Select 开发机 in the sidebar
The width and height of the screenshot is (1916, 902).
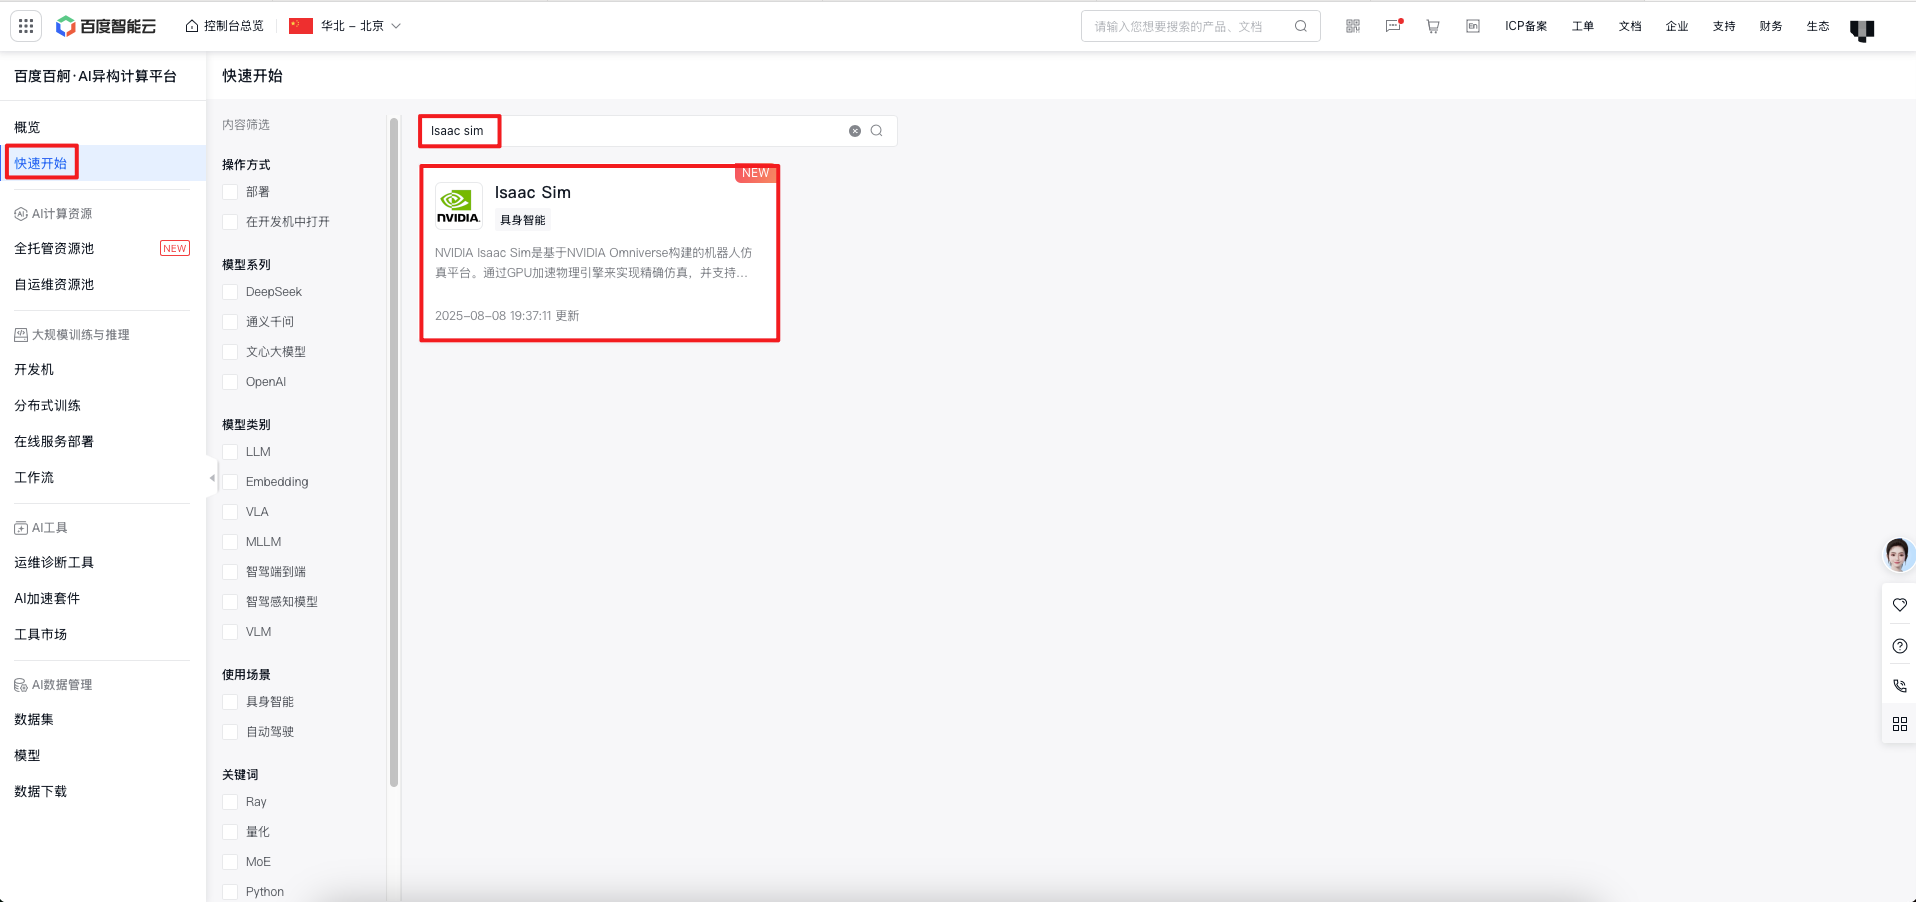34,370
